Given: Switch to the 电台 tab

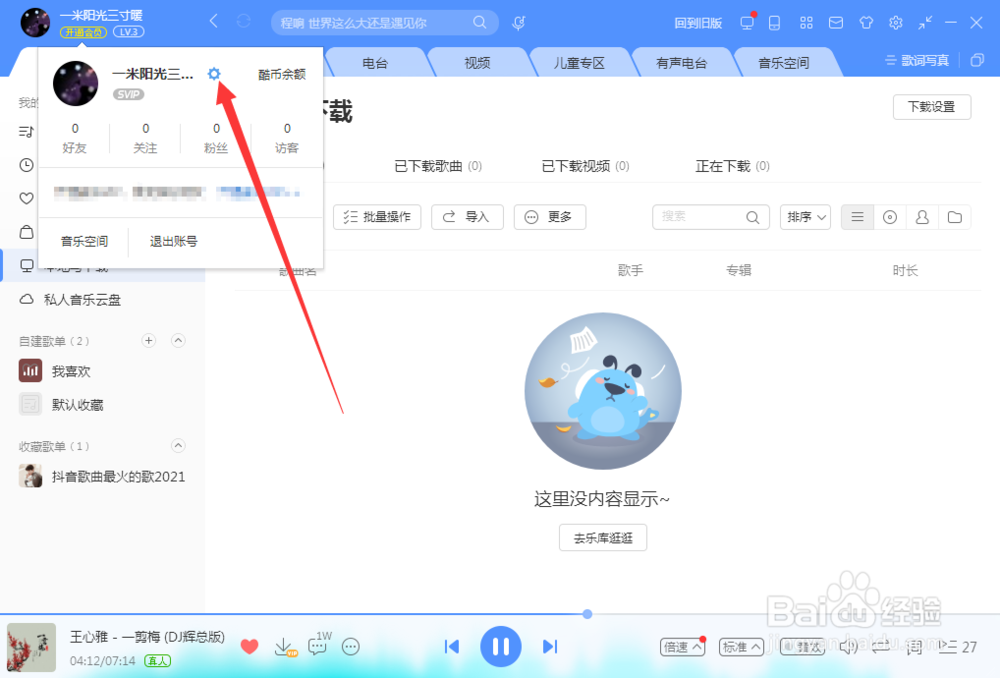Looking at the screenshot, I should [375, 63].
